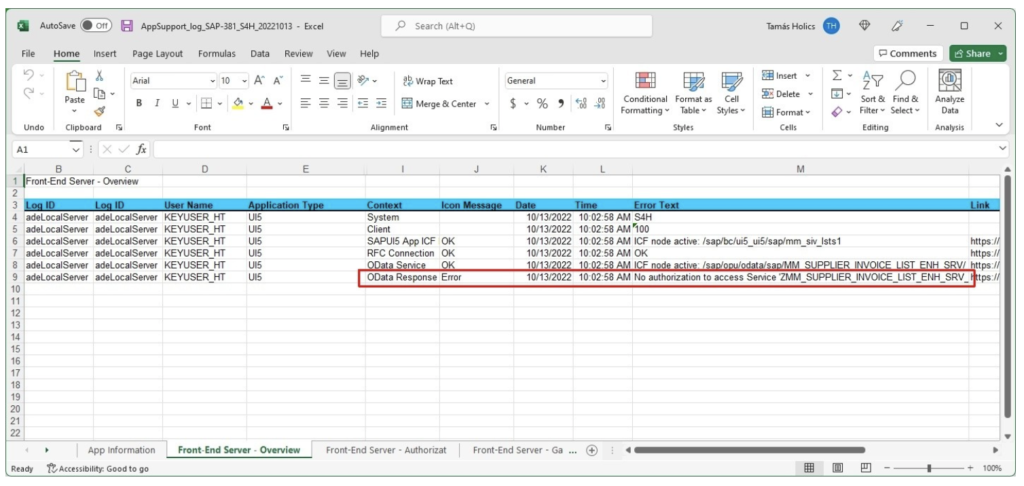The image size is (1024, 486).
Task: Open Conditional Formatting dropdown
Action: 645,94
